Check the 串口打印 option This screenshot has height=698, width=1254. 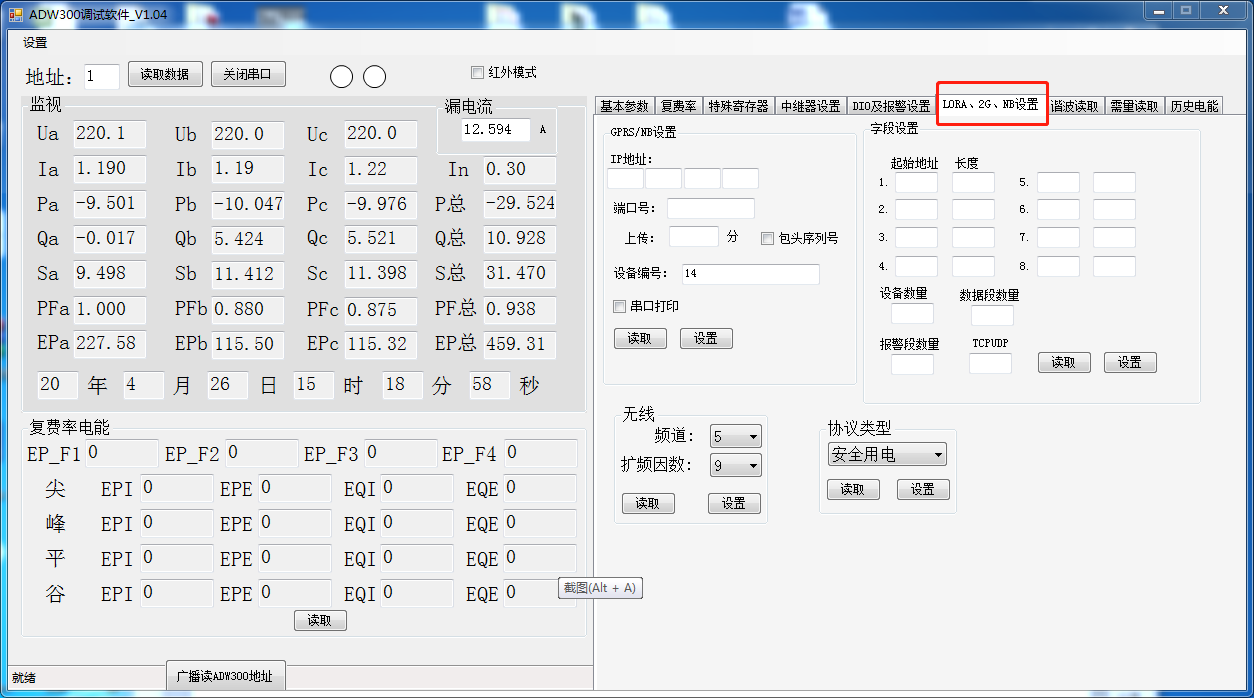click(620, 306)
